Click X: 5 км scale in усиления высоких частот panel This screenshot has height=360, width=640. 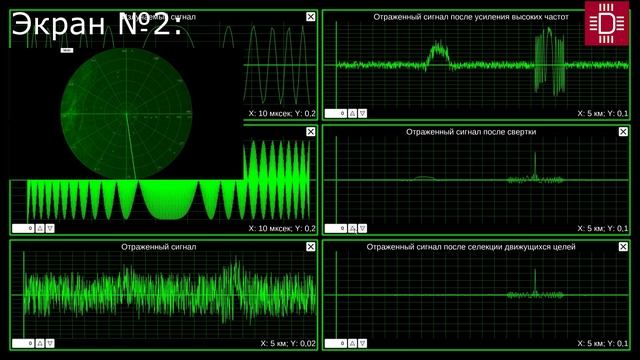click(x=602, y=113)
